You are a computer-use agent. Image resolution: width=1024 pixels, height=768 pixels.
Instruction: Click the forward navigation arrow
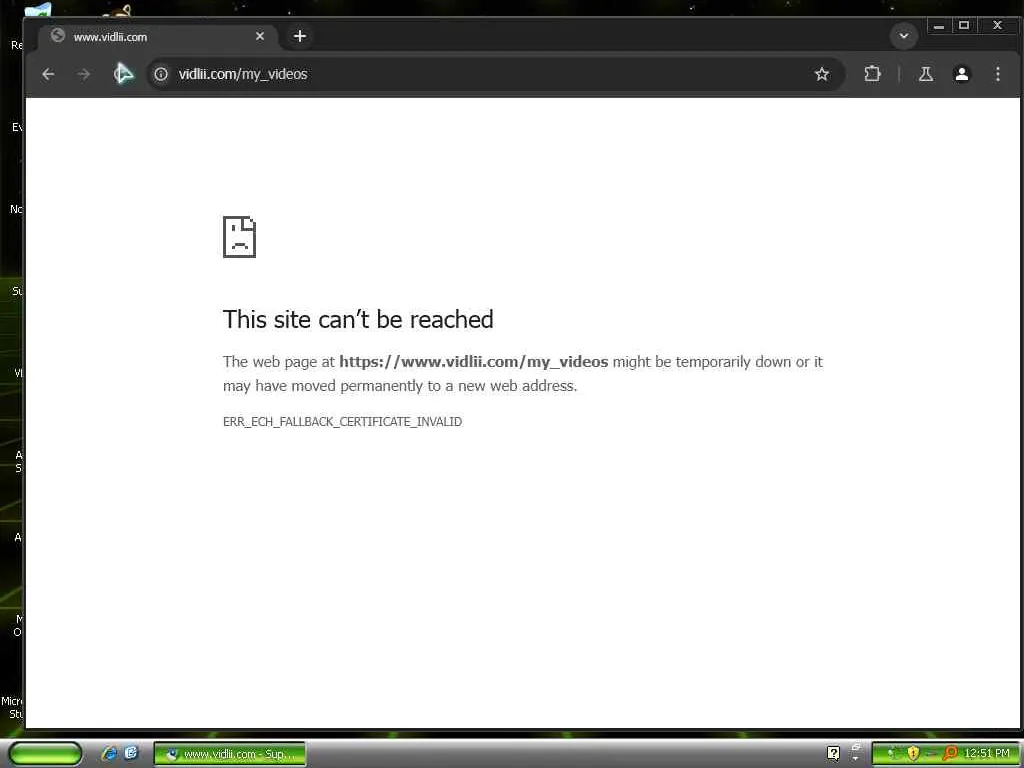pyautogui.click(x=84, y=74)
